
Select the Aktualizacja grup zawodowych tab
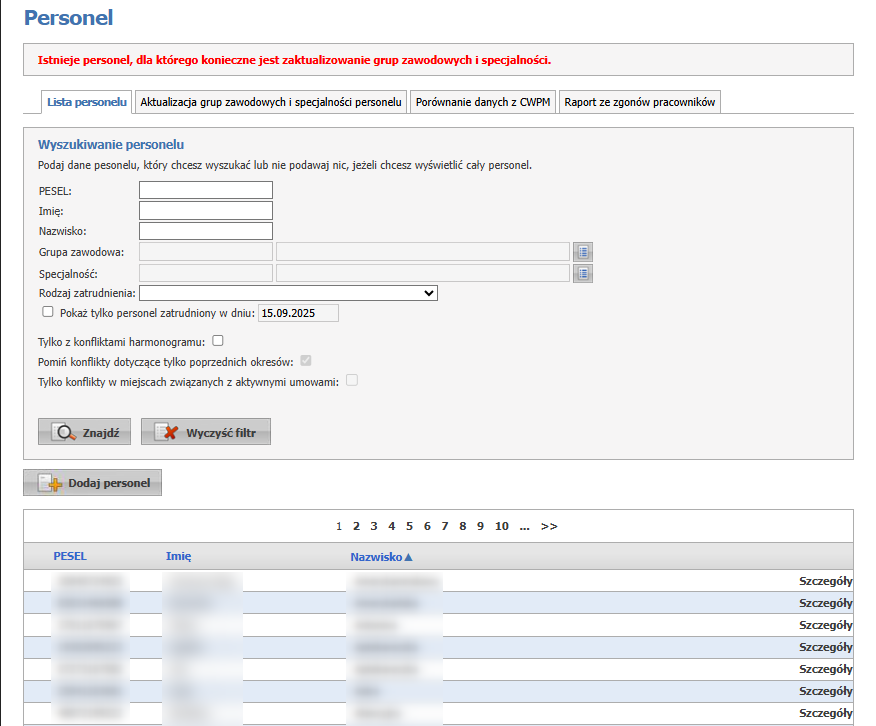270,101
